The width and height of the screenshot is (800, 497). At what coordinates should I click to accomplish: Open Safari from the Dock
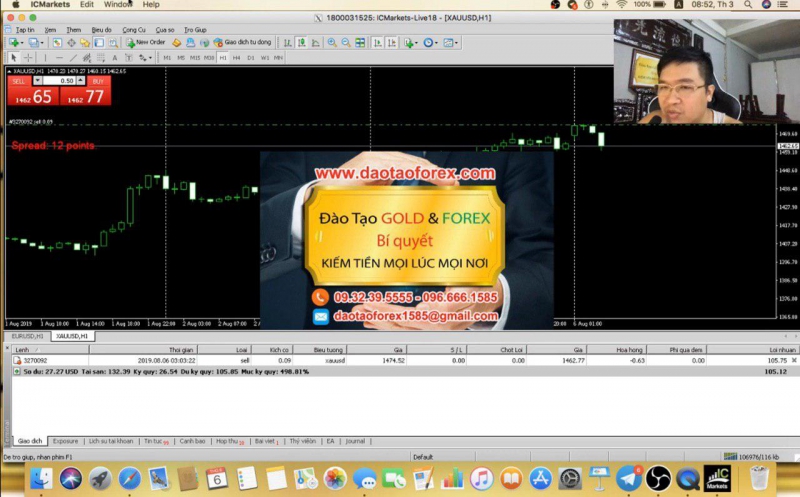click(130, 479)
